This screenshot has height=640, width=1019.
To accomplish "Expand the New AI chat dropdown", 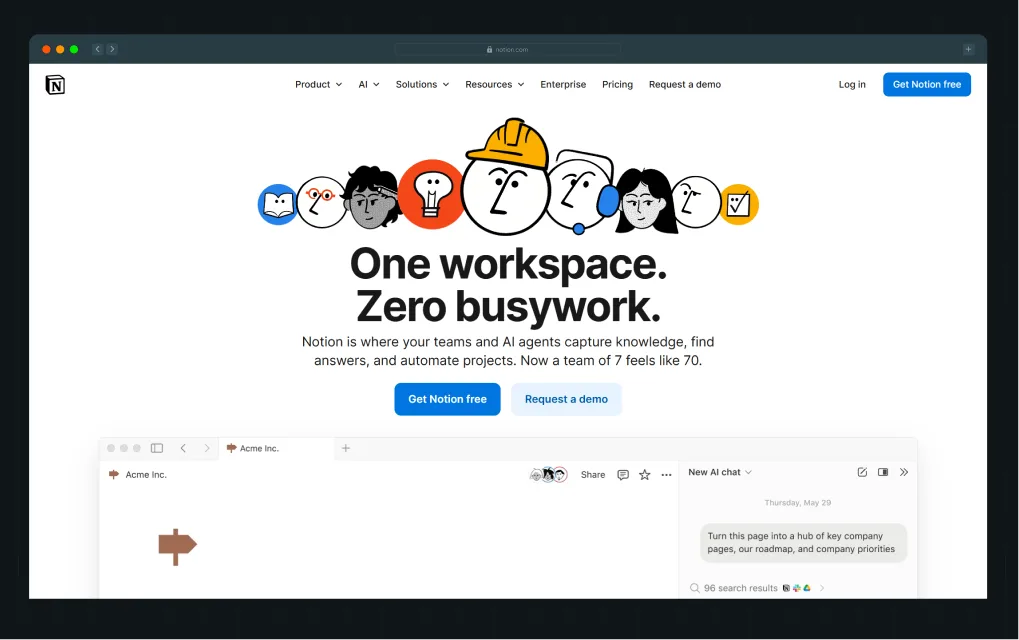I will click(719, 472).
